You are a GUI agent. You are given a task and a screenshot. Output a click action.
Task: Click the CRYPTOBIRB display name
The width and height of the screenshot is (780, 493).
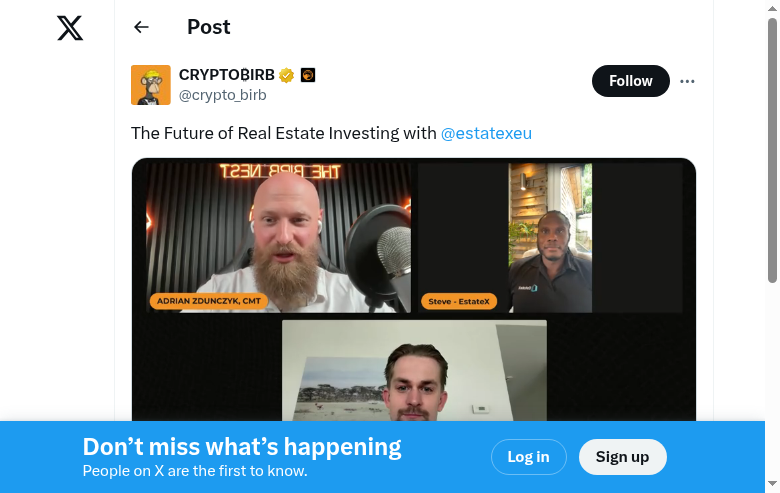(226, 75)
